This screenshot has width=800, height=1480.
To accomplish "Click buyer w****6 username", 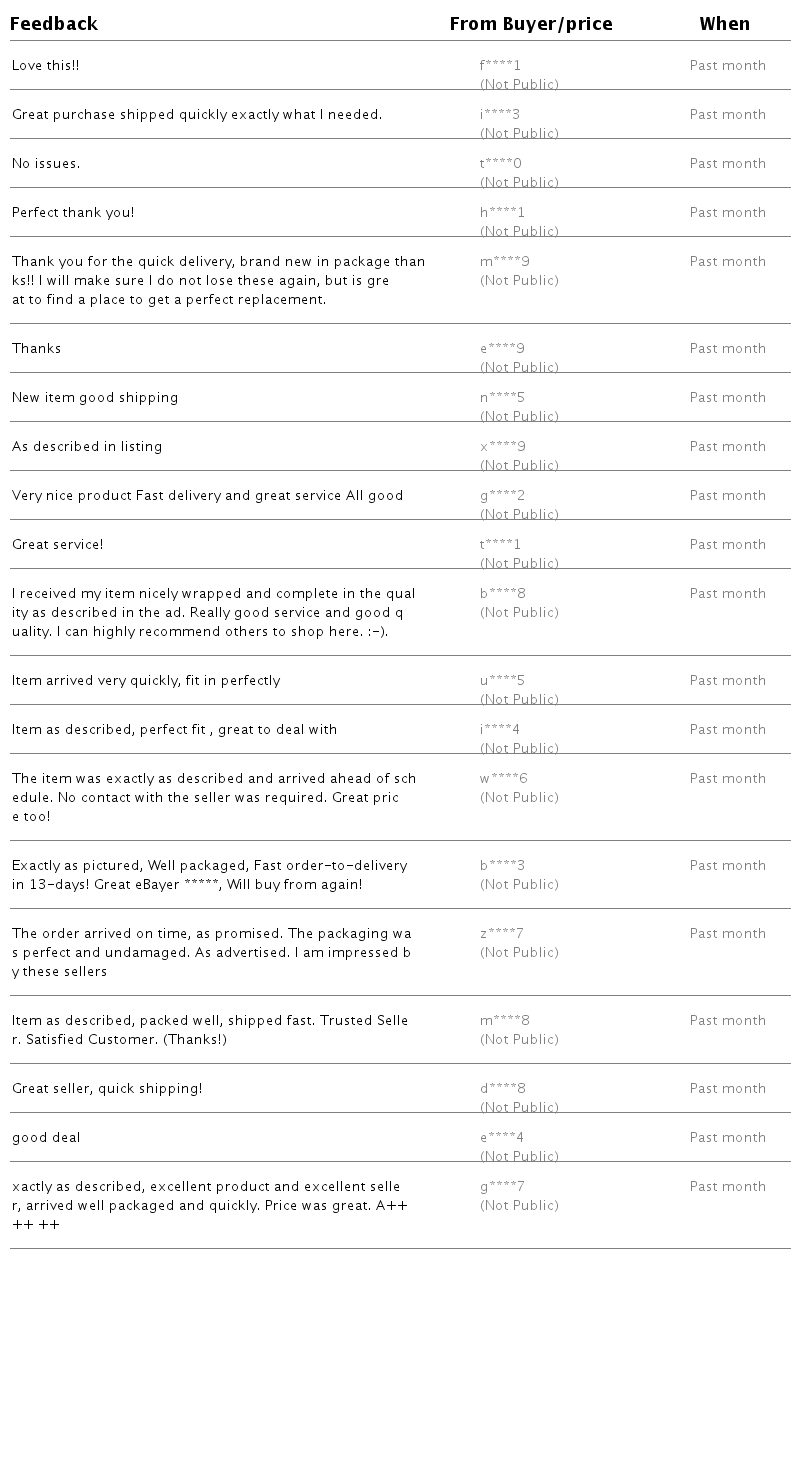I will (503, 779).
